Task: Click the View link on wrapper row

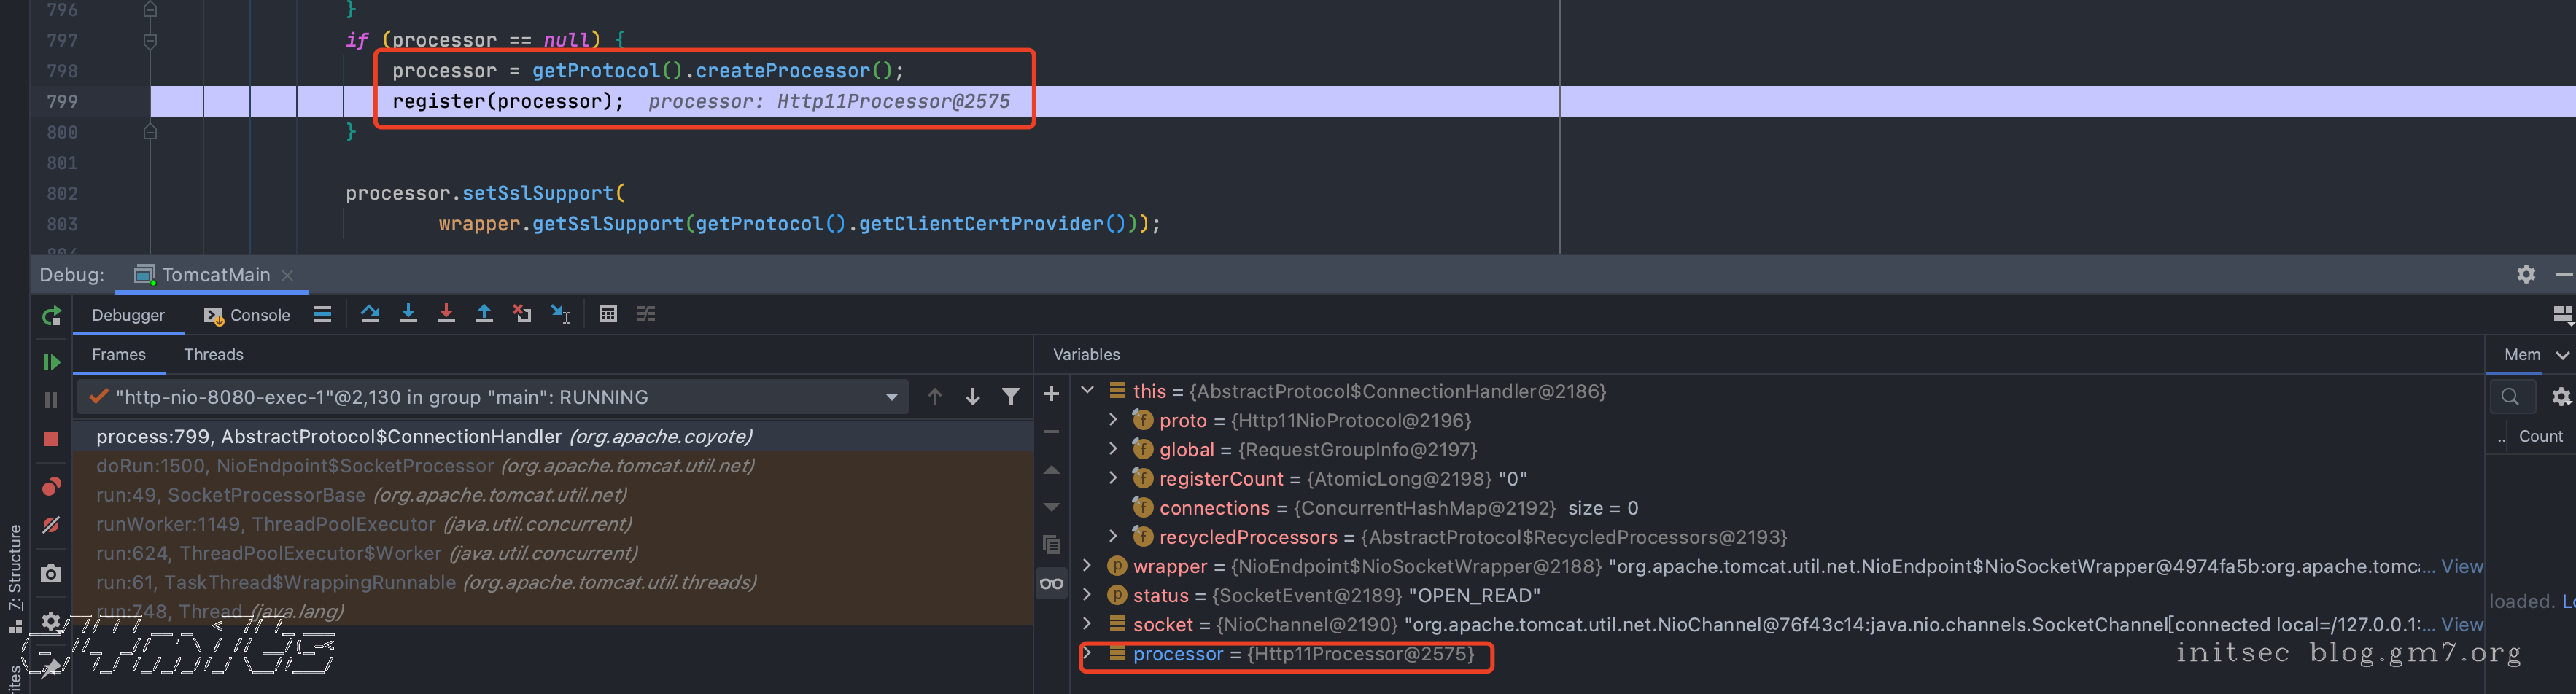Action: pyautogui.click(x=2461, y=566)
